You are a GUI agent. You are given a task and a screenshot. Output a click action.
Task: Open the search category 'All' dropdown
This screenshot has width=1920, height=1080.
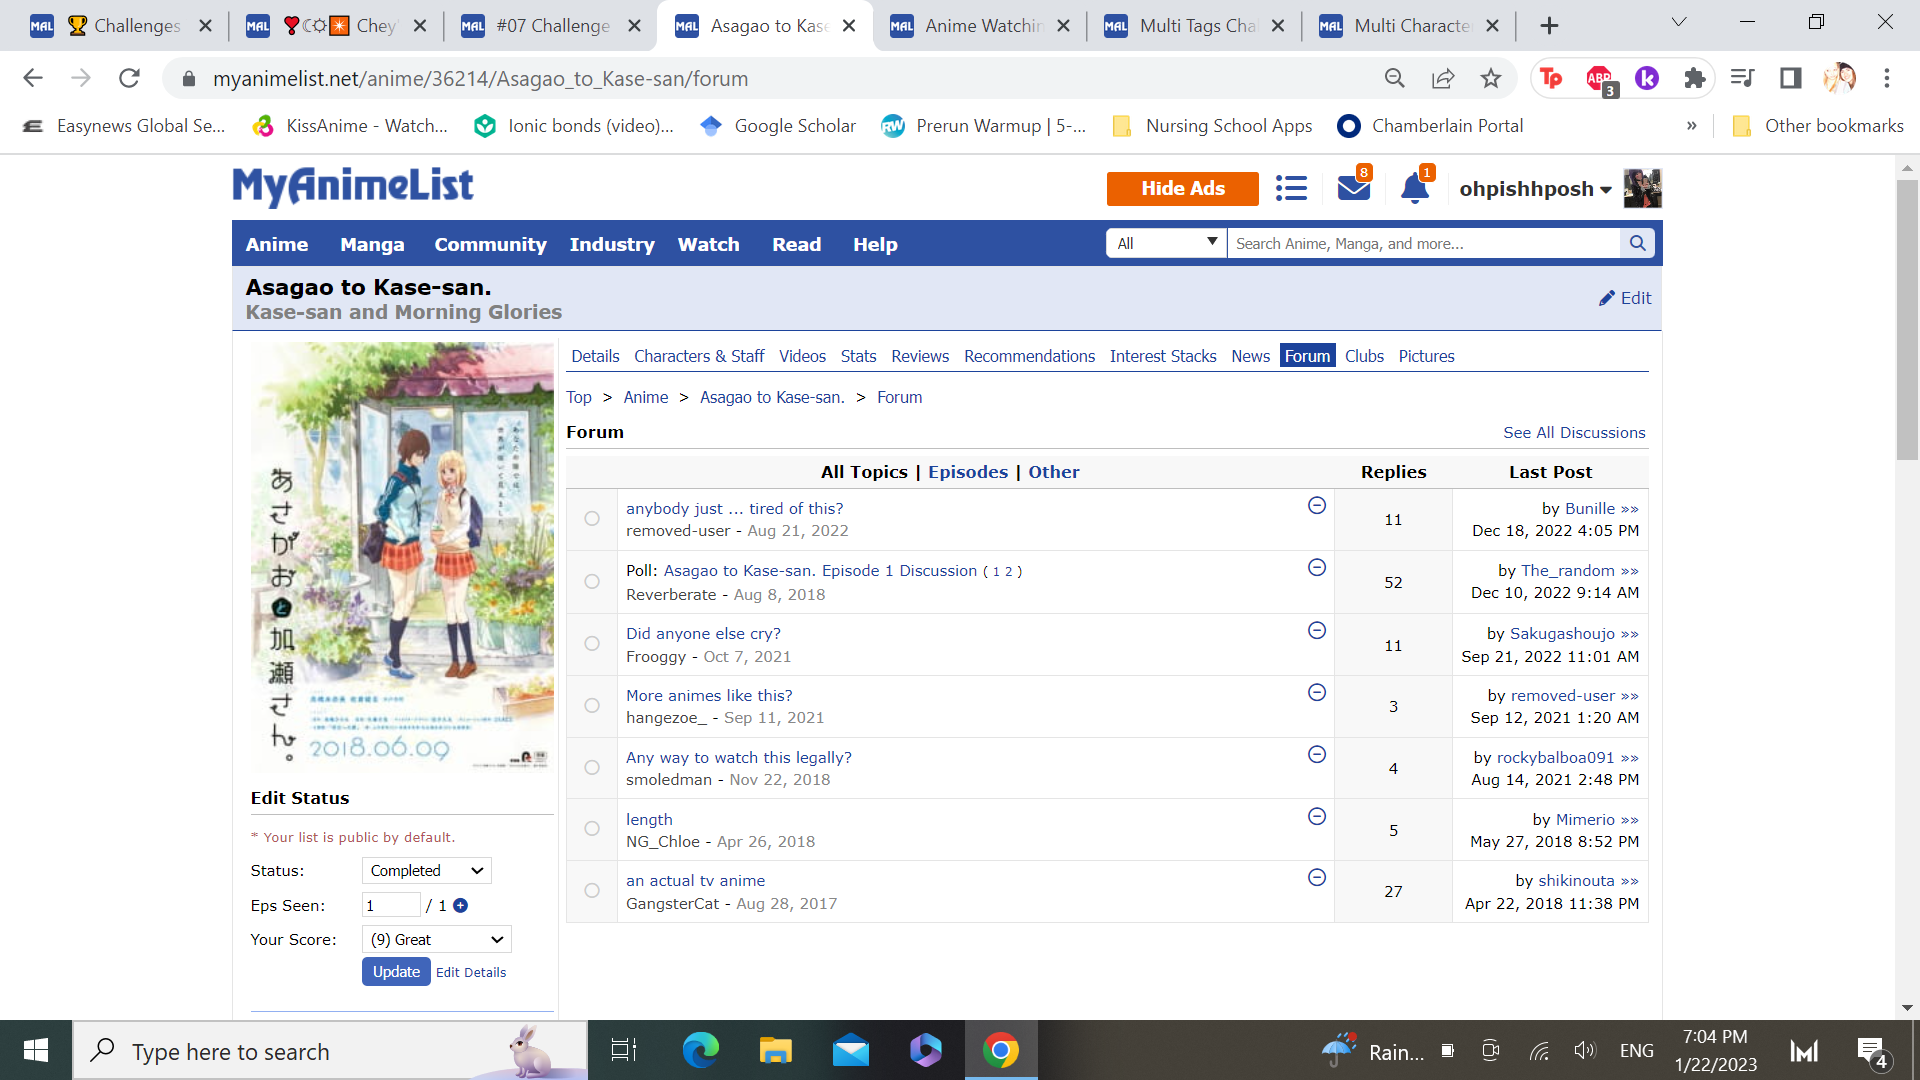click(1166, 243)
